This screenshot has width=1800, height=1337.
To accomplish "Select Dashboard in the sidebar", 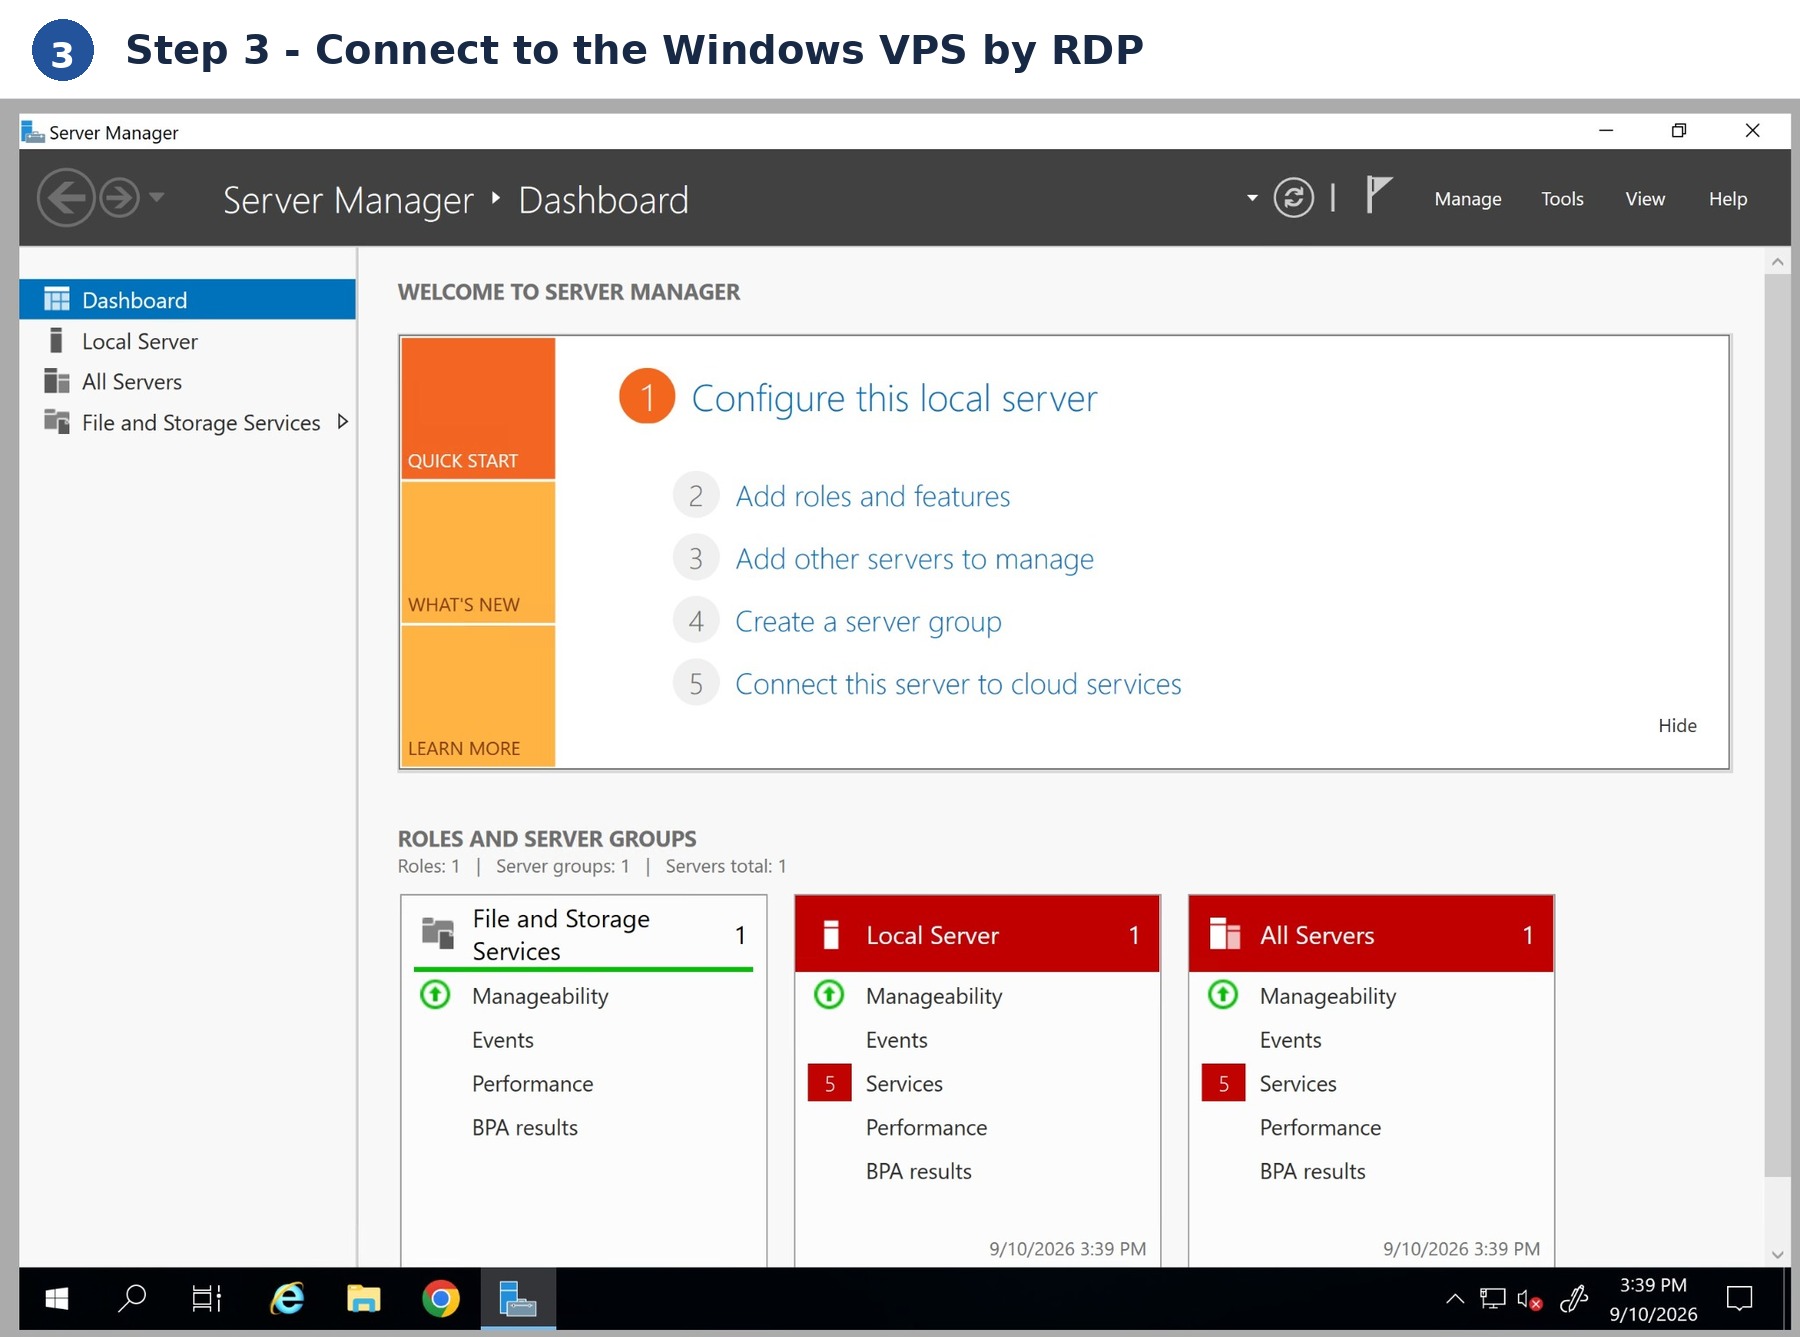I will (x=188, y=300).
